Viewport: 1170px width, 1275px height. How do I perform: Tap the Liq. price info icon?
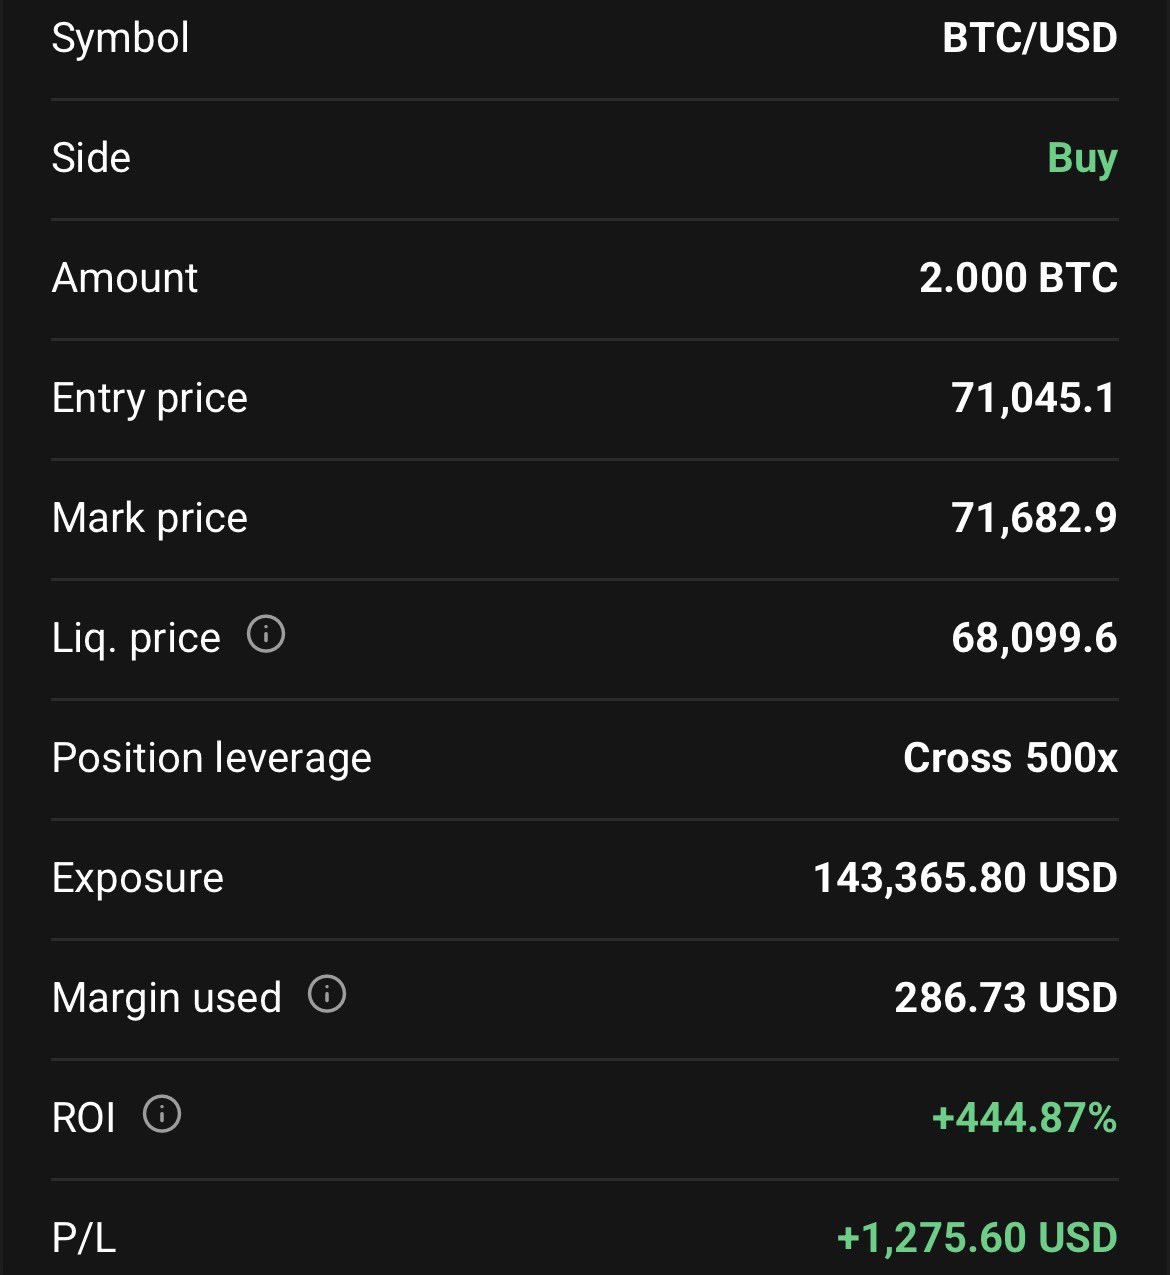click(266, 634)
